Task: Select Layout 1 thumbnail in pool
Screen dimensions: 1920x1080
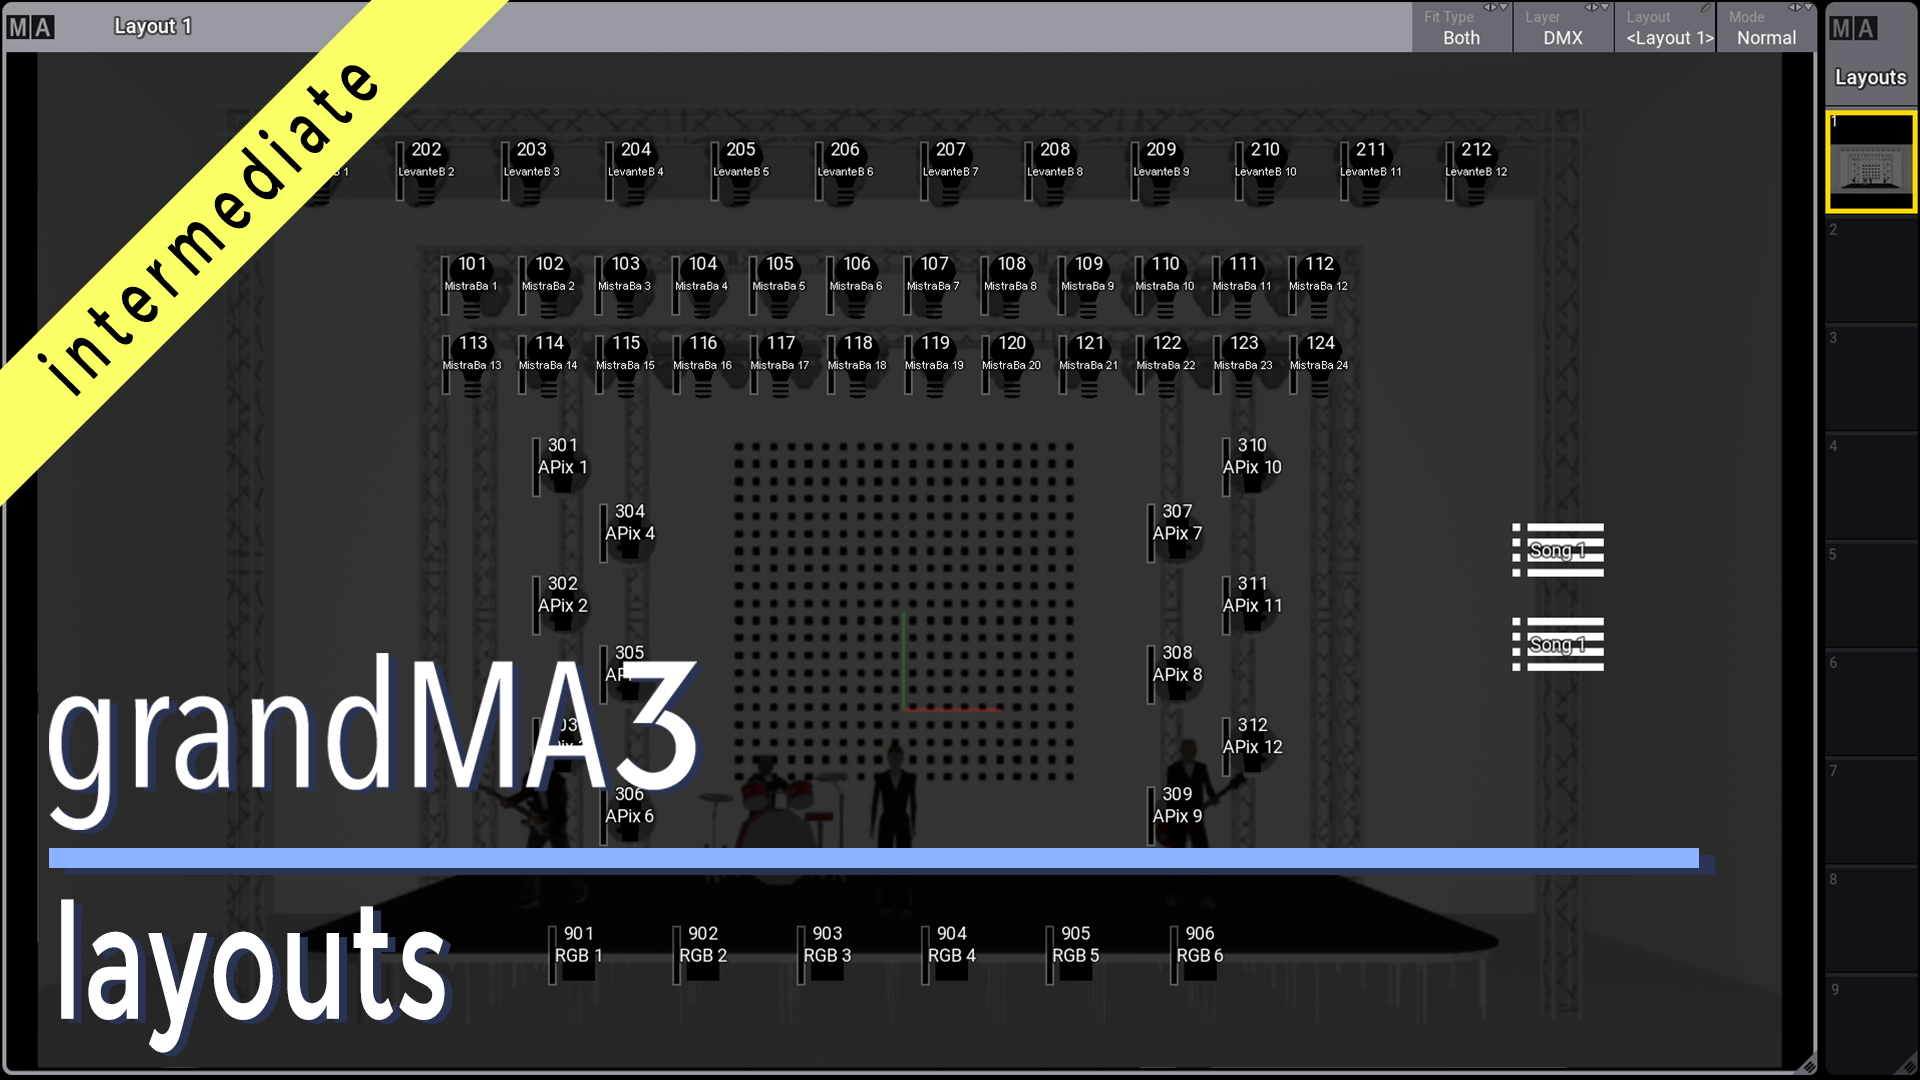Action: (1870, 162)
